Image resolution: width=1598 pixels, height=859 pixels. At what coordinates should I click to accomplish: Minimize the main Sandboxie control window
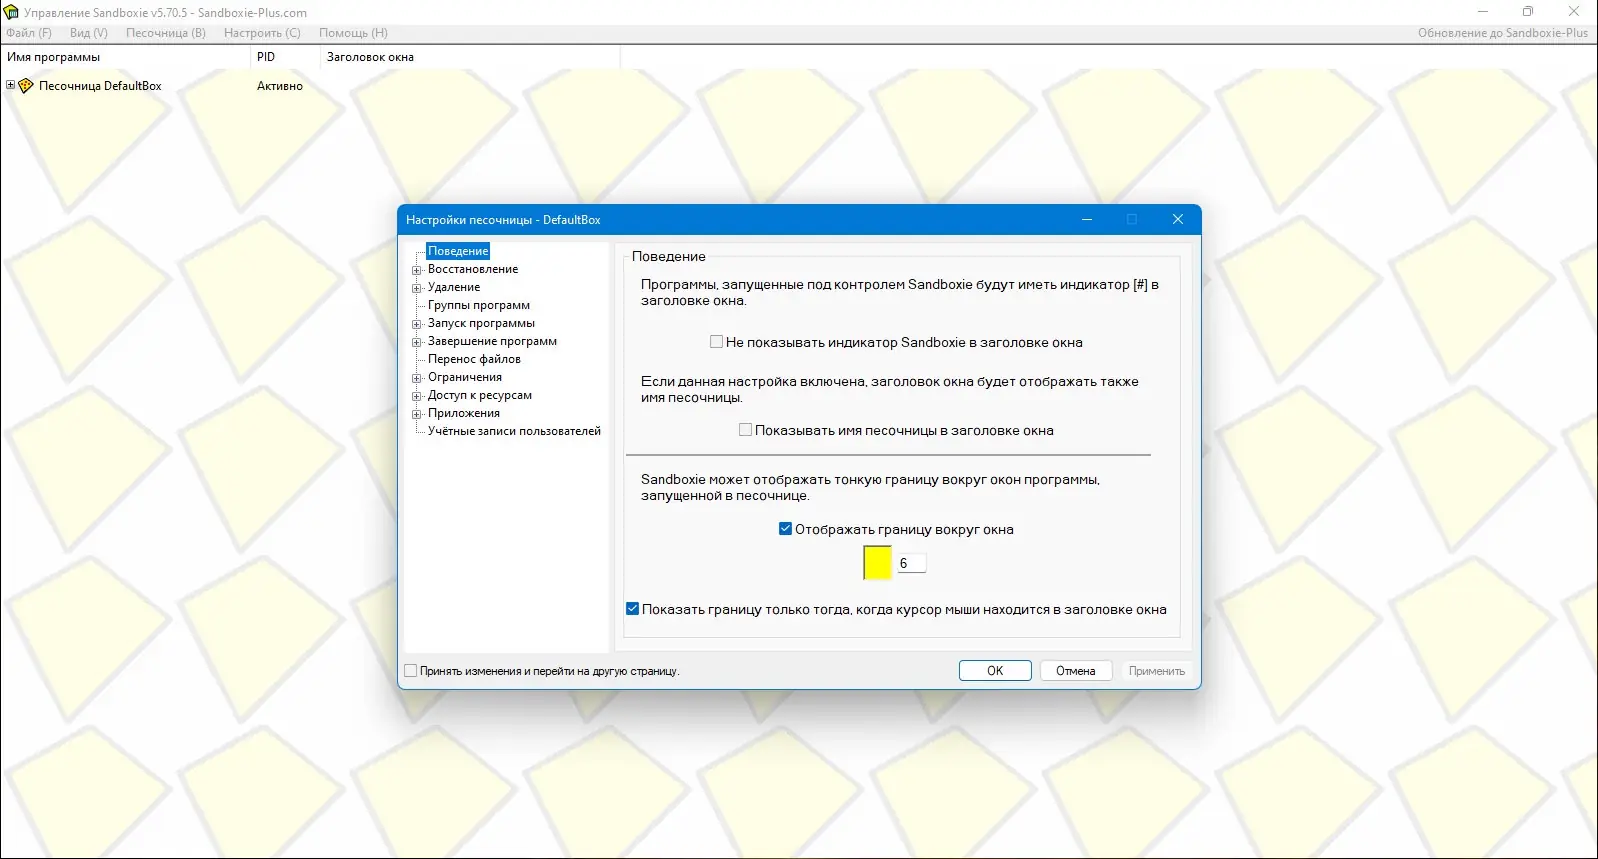[x=1482, y=12]
